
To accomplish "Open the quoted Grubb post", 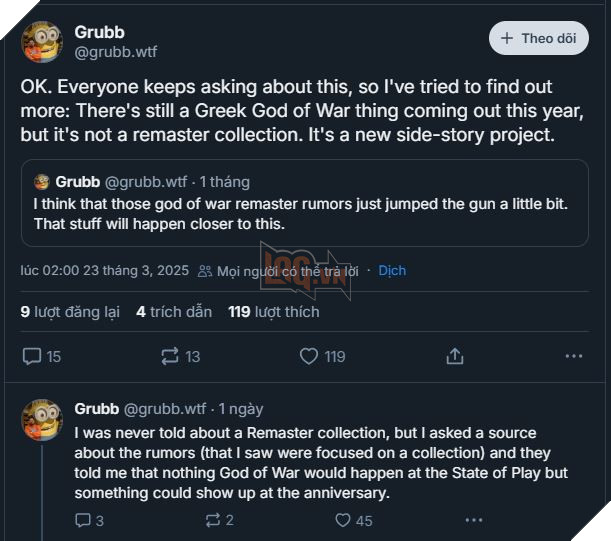I will (297, 212).
